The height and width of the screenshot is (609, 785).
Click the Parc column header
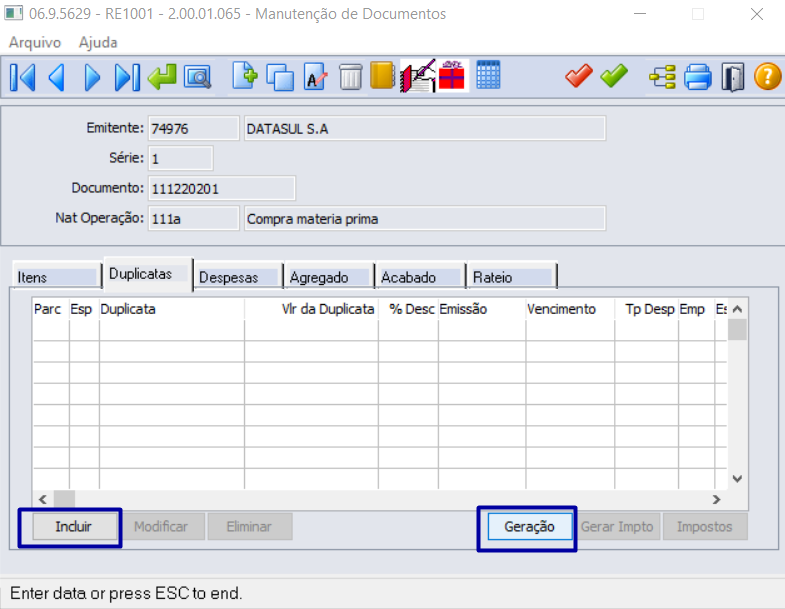tap(51, 309)
